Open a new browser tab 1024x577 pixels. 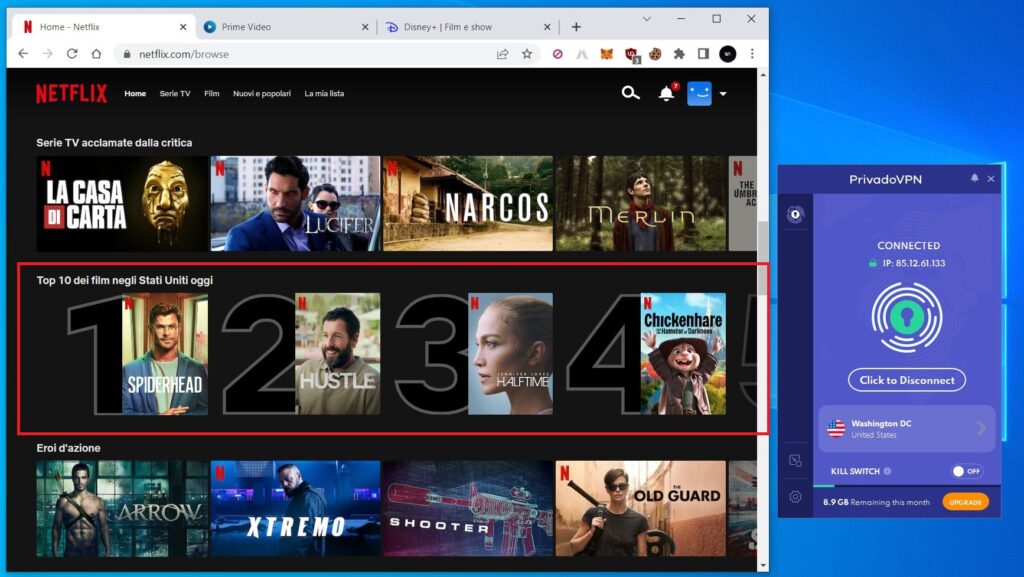tap(576, 27)
